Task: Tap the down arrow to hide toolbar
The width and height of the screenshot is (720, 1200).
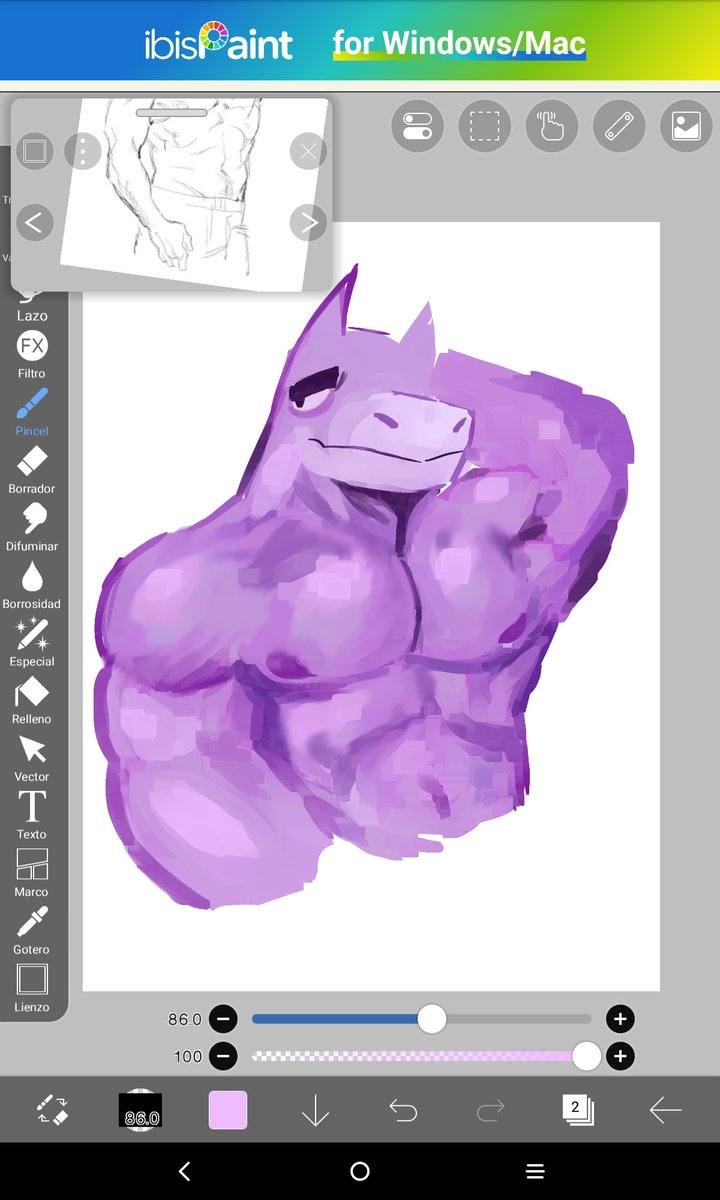Action: [x=315, y=1110]
